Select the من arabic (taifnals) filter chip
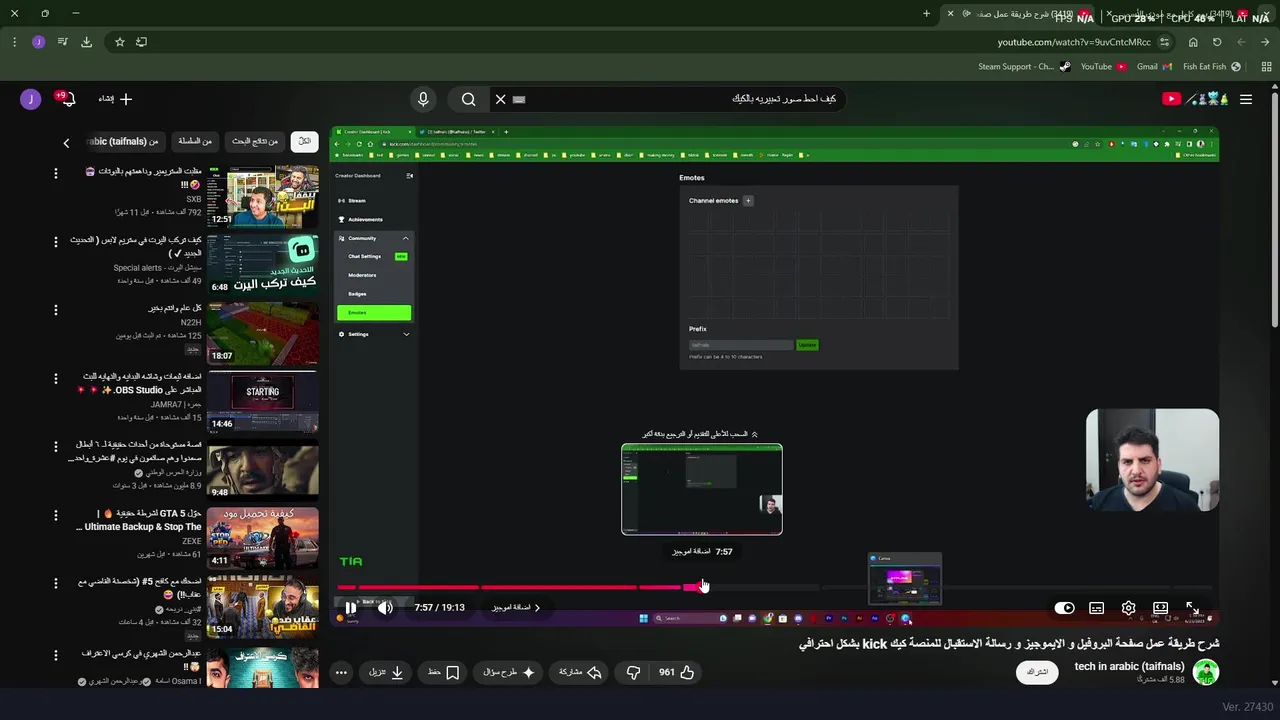This screenshot has height=720, width=1280. [x=124, y=142]
